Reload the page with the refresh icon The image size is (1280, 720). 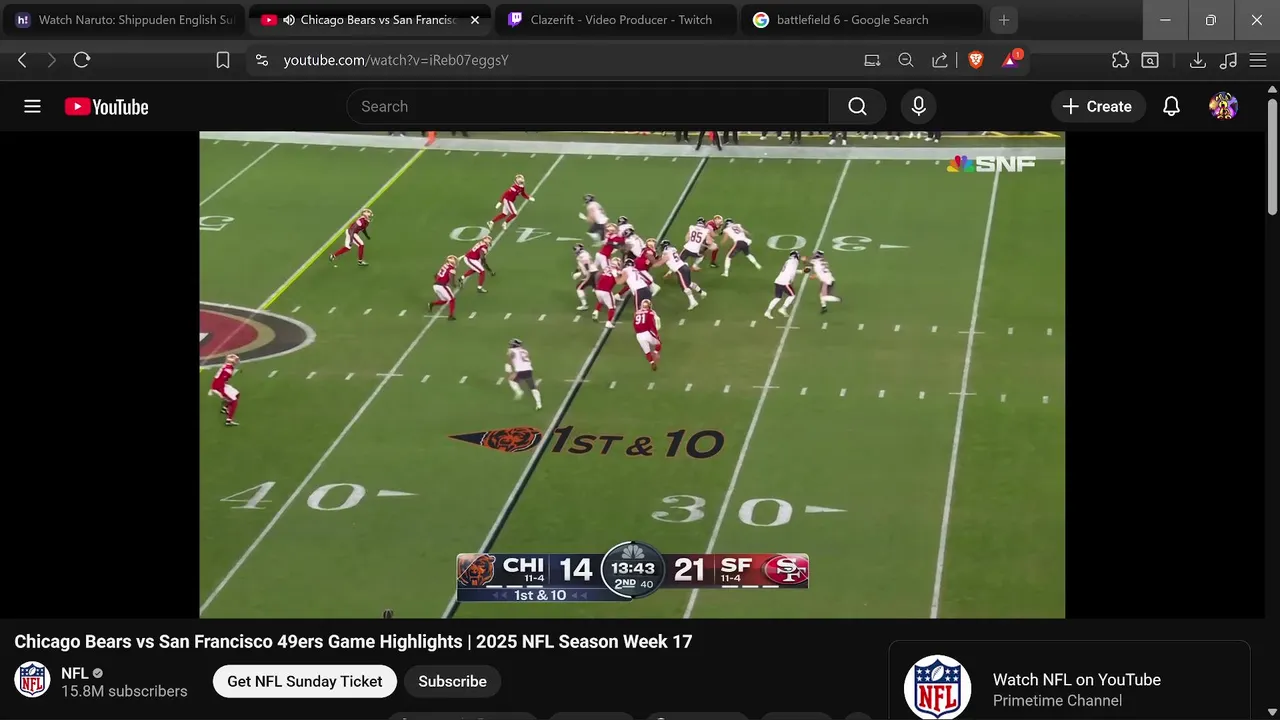point(82,60)
